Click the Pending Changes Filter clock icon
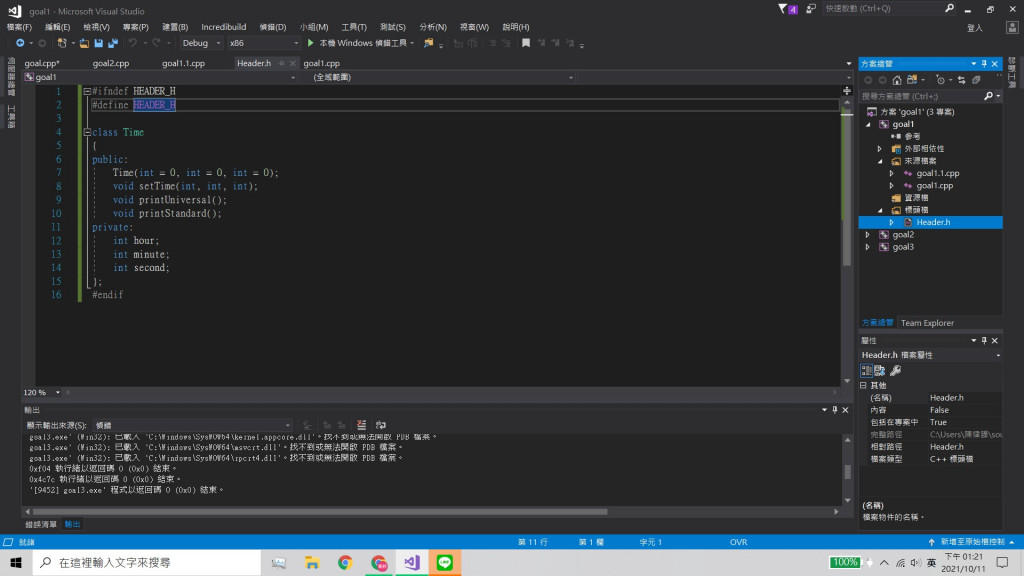The height and width of the screenshot is (576, 1024). pos(940,80)
